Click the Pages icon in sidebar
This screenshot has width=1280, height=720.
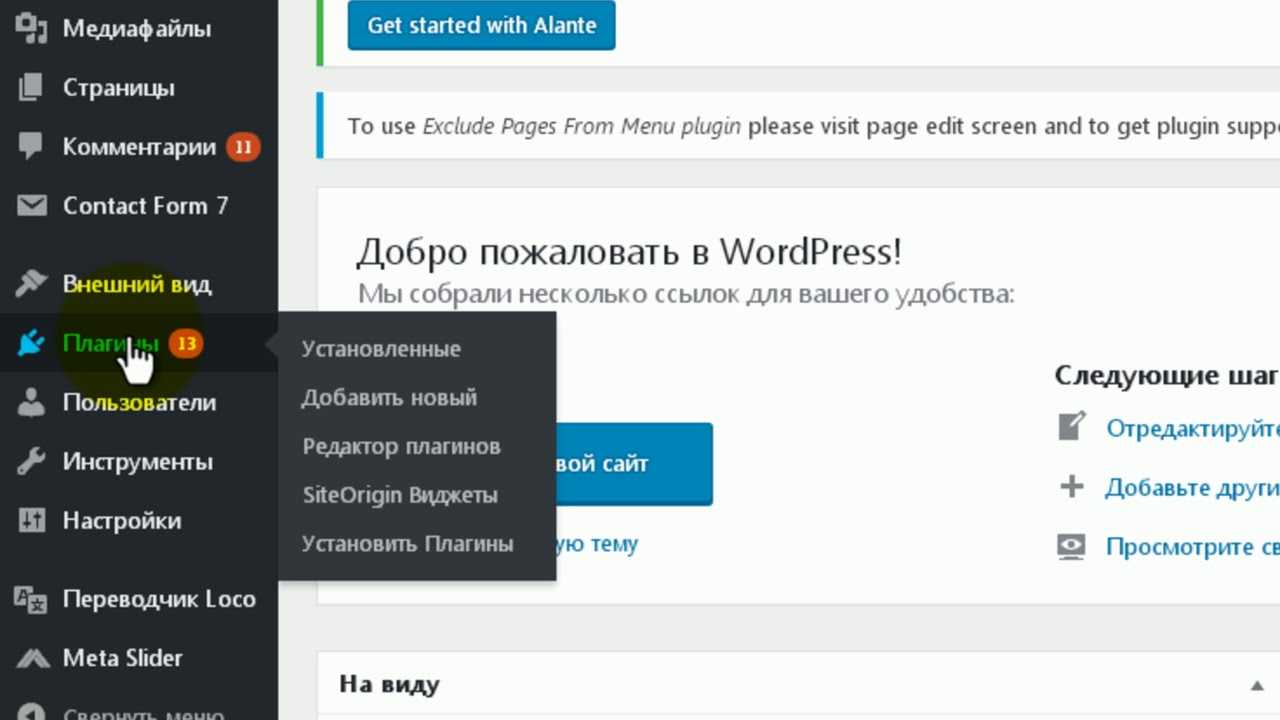pos(31,88)
